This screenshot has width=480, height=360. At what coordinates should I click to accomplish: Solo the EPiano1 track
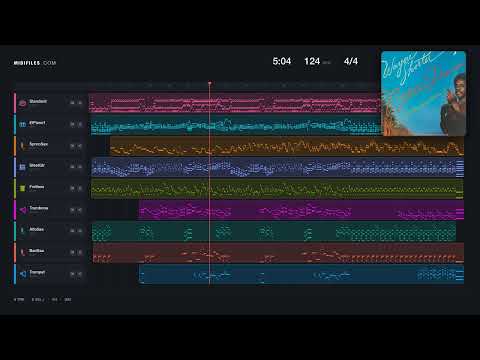click(80, 124)
